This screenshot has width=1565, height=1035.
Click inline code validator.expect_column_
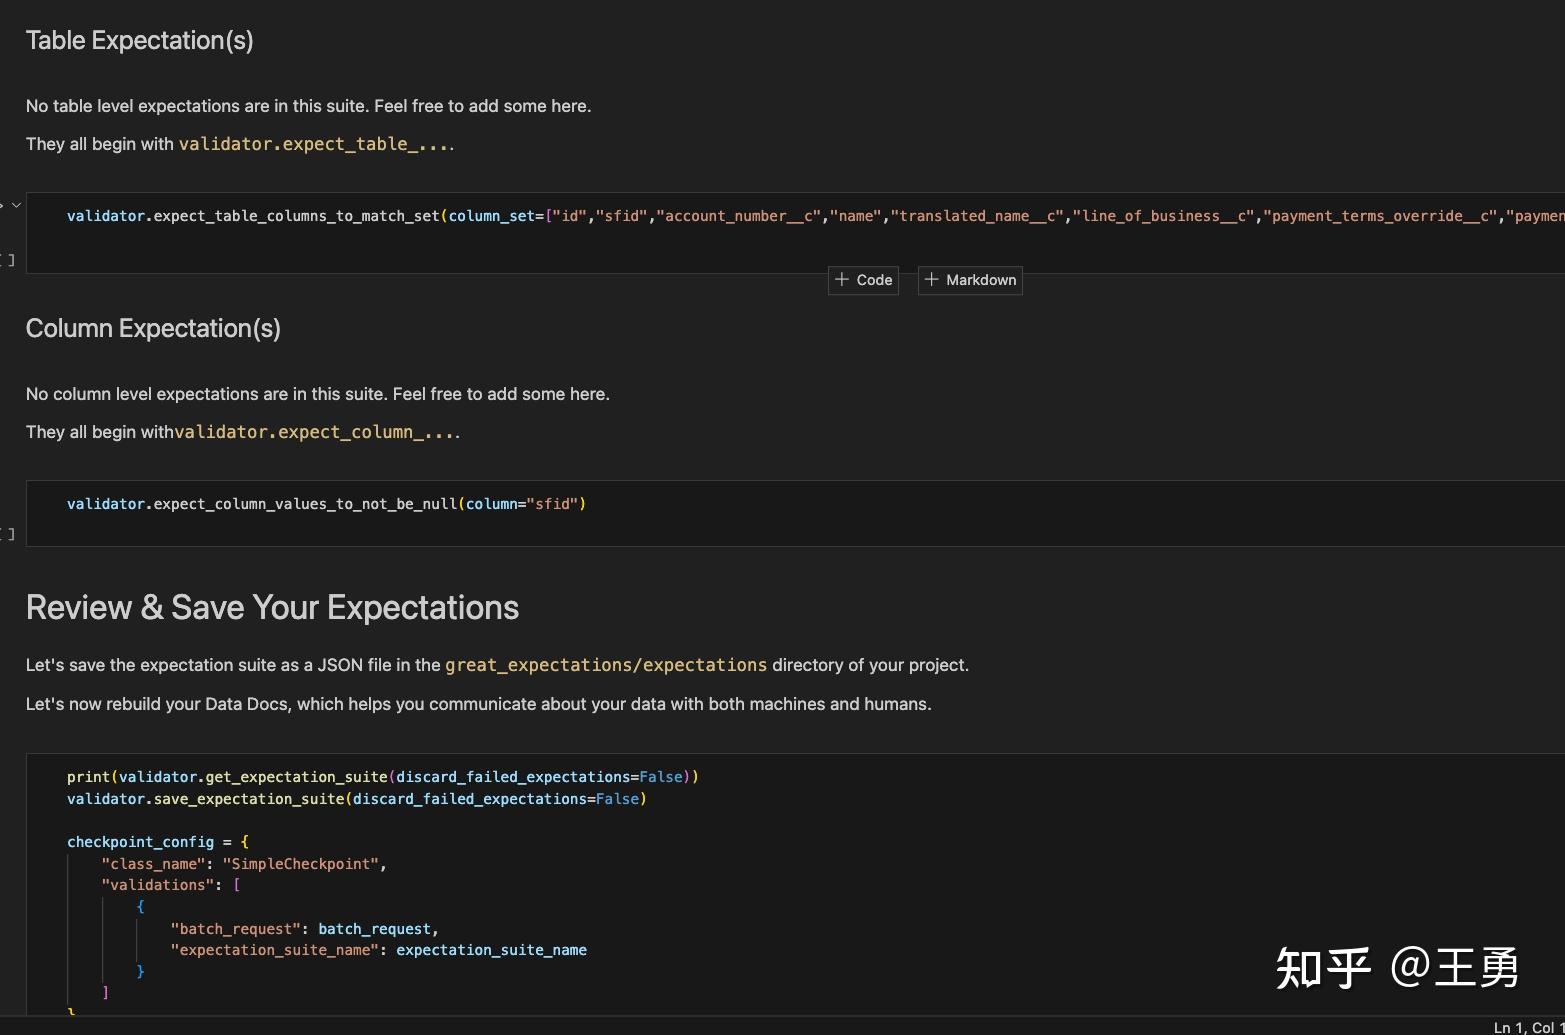315,432
